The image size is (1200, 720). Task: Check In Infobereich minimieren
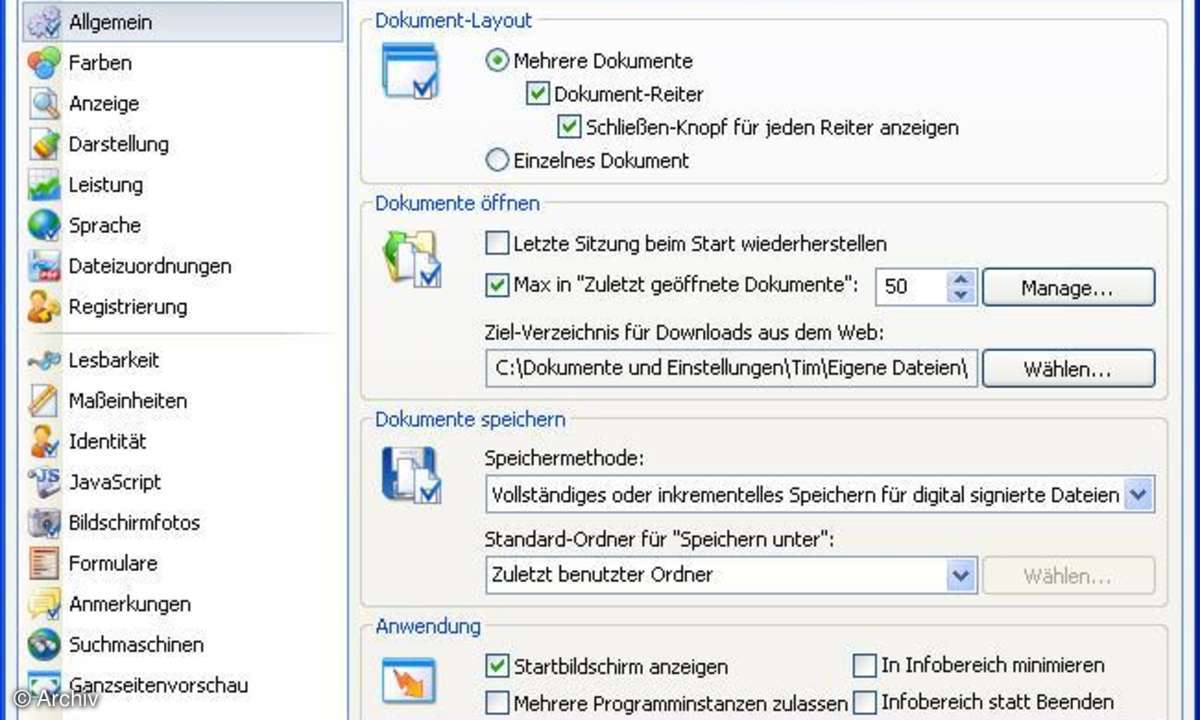864,665
